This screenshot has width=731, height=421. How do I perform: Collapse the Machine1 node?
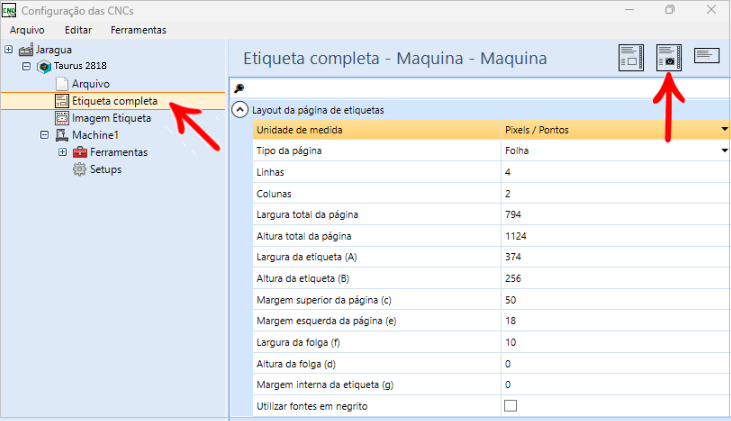pyautogui.click(x=44, y=135)
